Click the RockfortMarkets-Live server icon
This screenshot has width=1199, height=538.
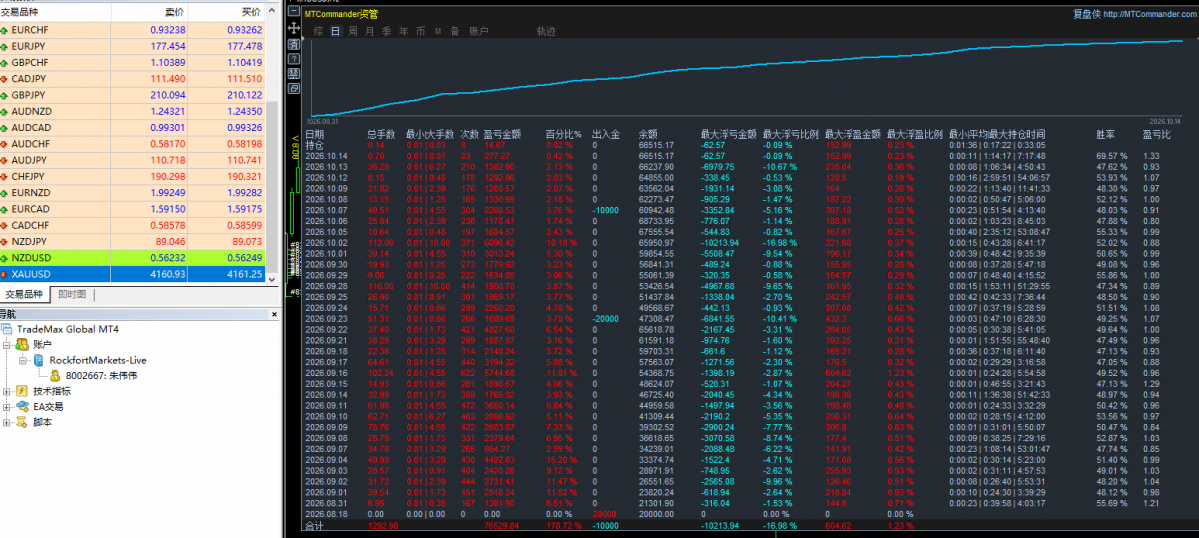coord(37,360)
